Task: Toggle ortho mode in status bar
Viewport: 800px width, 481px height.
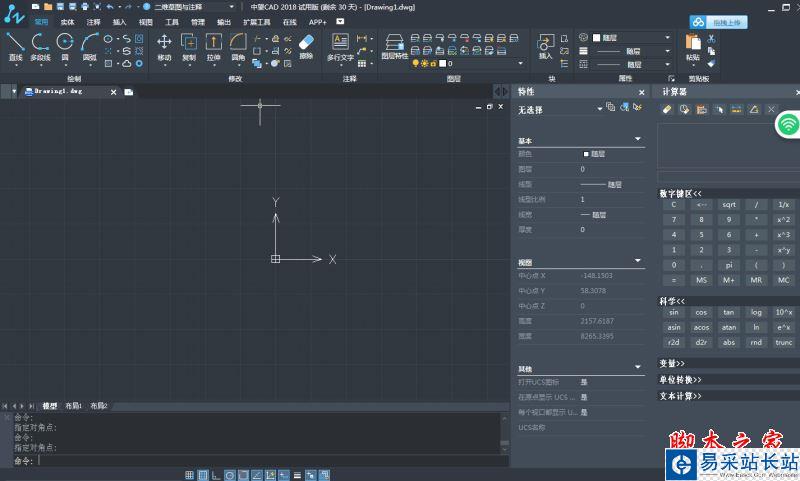Action: click(x=216, y=475)
